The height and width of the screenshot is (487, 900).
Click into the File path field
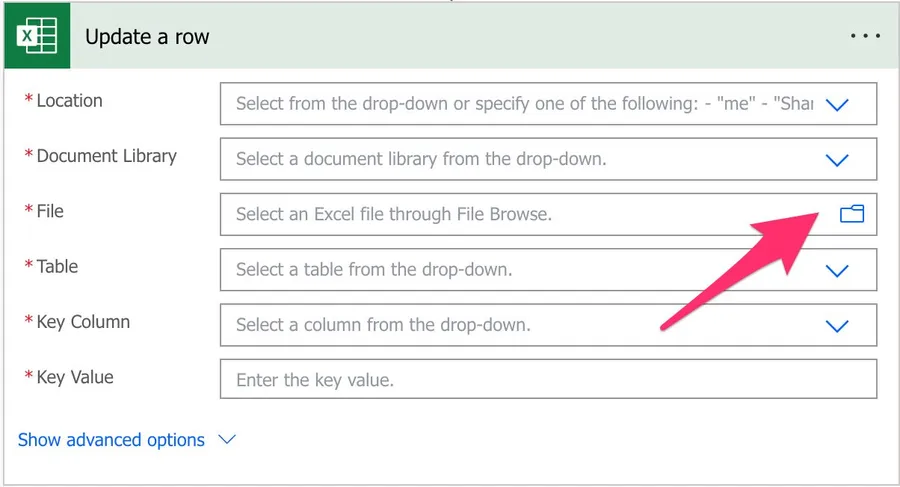pyautogui.click(x=520, y=214)
